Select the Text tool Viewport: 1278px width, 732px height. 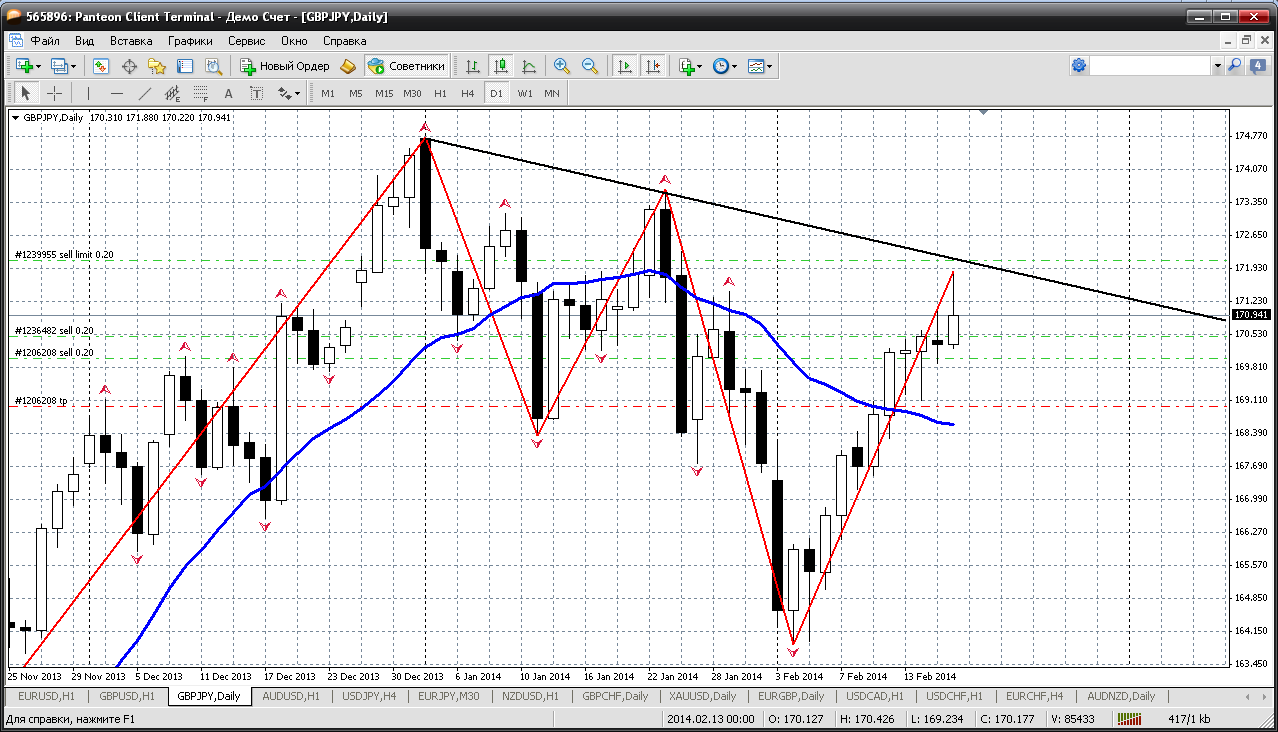click(x=228, y=93)
